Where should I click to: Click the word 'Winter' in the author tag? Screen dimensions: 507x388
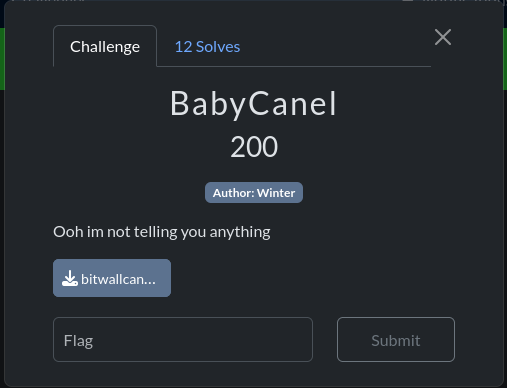(276, 193)
